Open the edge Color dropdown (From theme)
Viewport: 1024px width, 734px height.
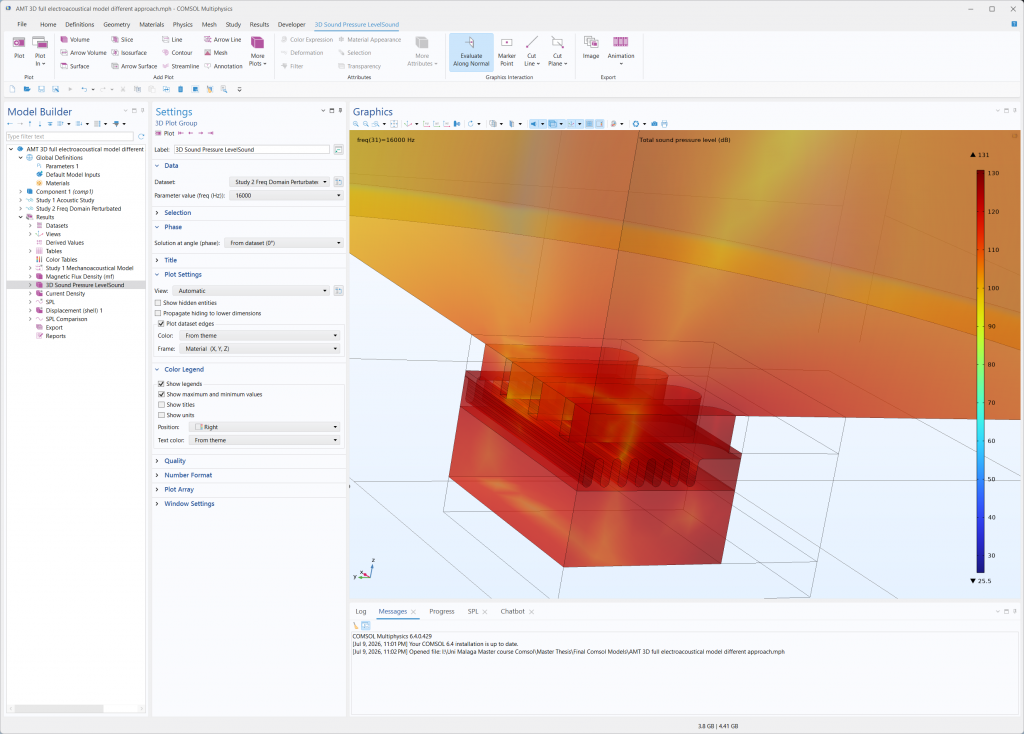tap(259, 336)
